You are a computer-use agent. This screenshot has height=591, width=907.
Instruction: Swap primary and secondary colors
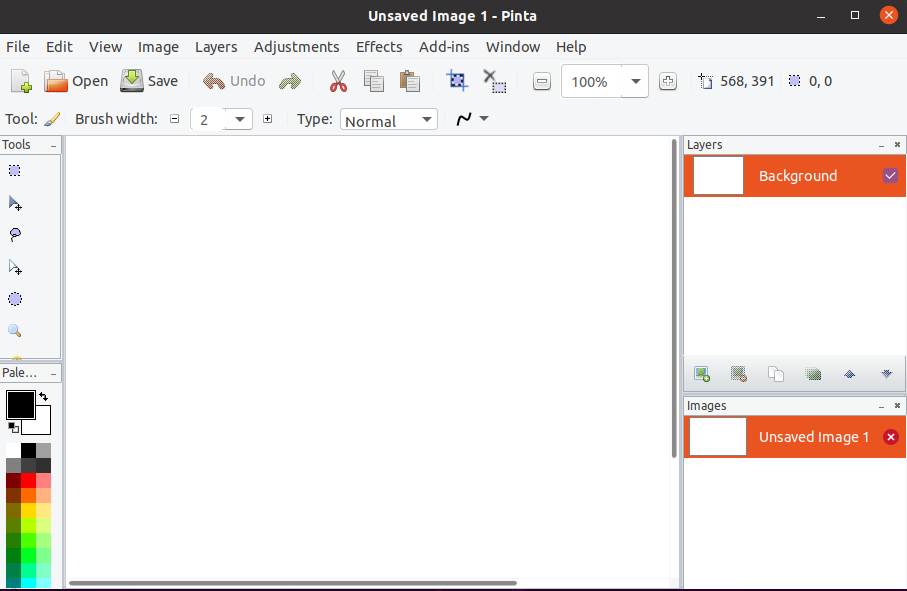tap(44, 397)
